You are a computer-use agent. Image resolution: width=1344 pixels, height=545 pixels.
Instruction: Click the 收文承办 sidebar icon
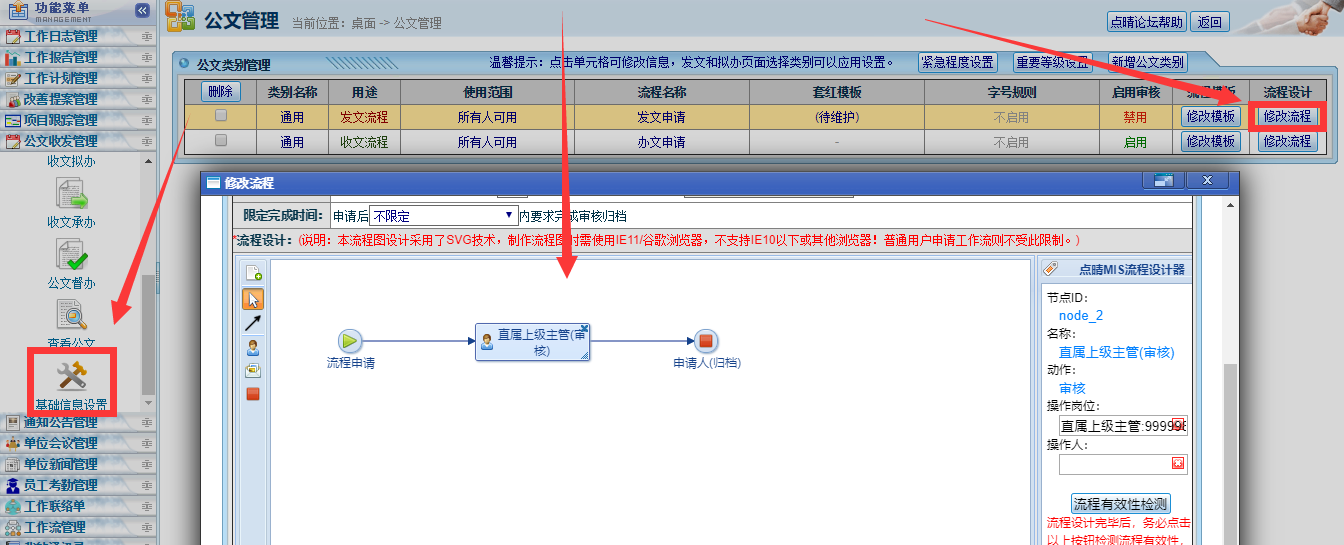tap(72, 194)
